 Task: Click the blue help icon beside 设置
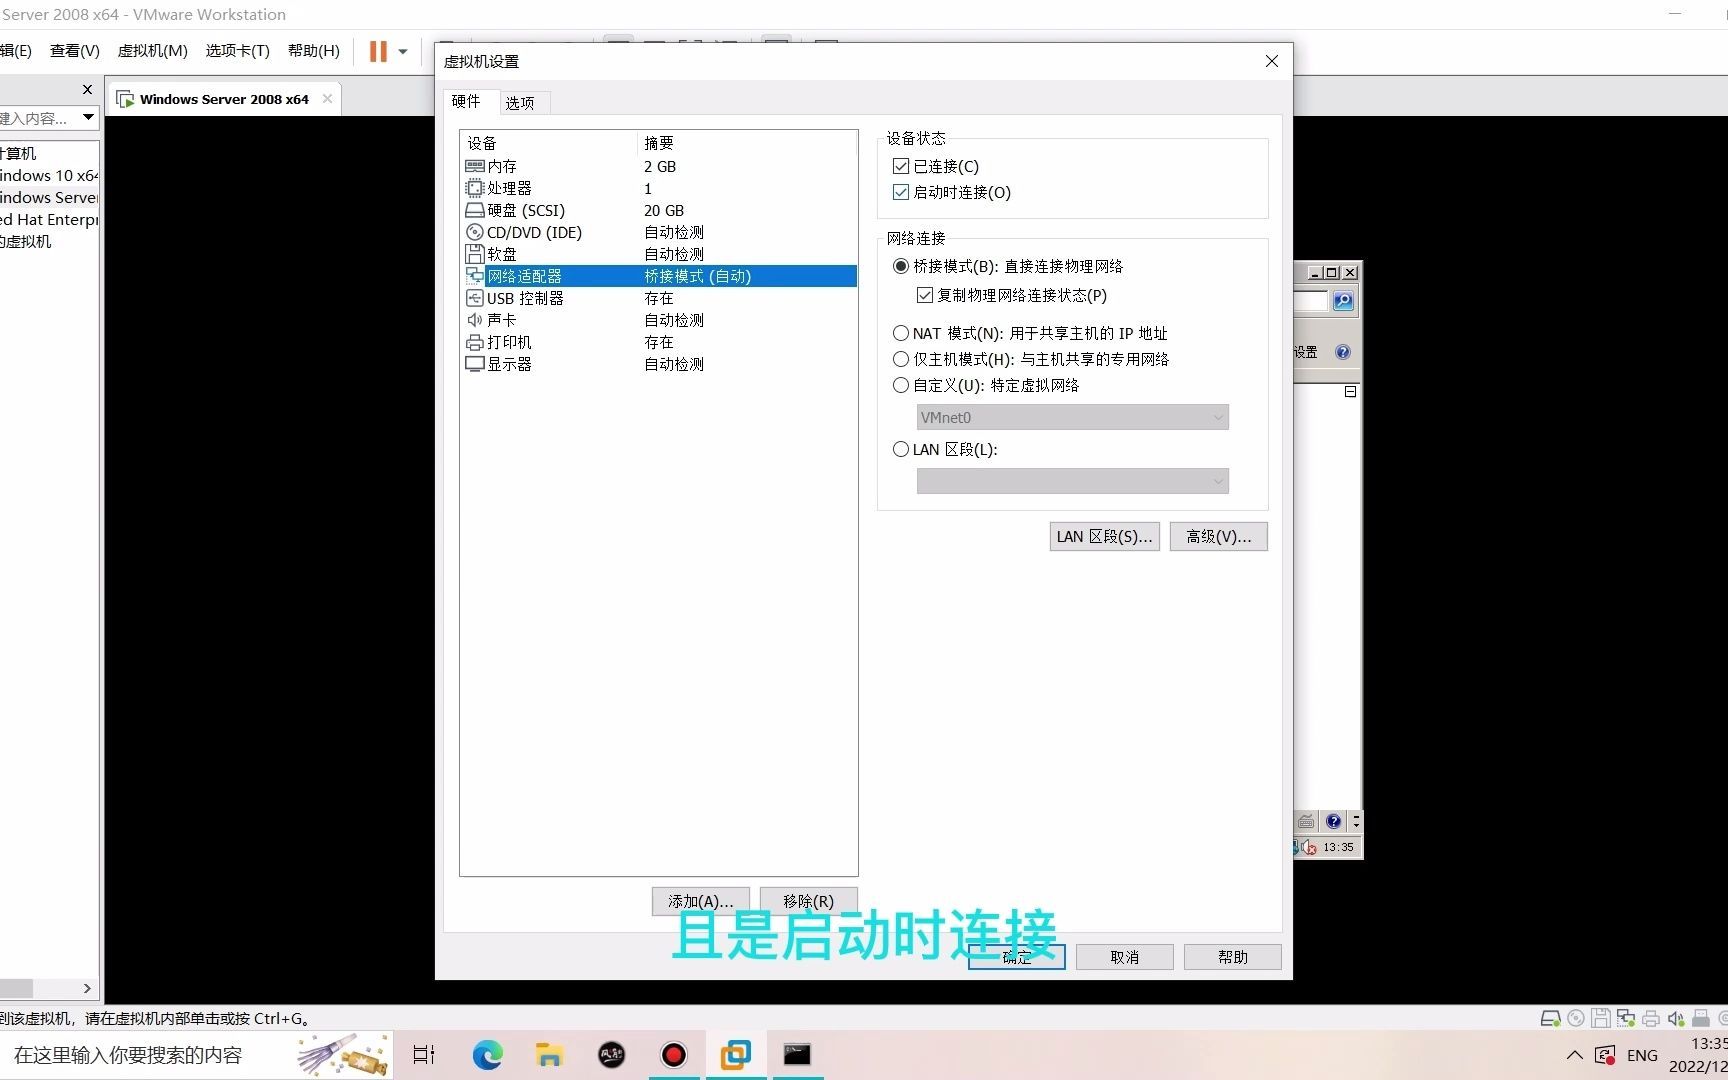(1343, 352)
